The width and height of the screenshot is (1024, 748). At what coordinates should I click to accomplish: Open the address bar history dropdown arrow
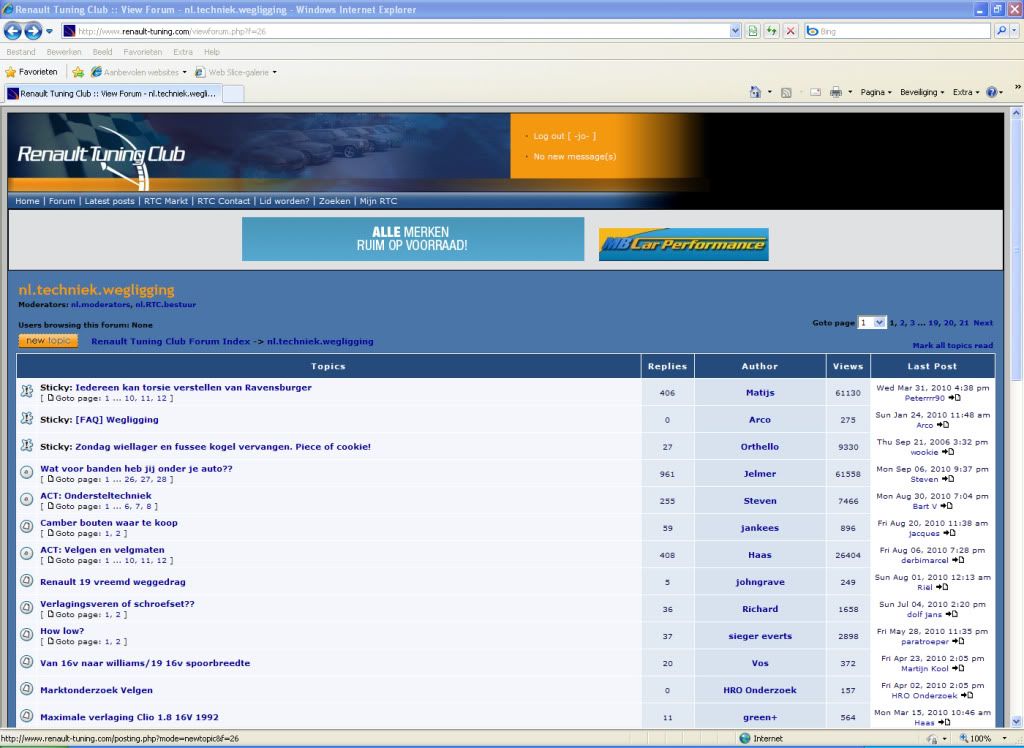point(735,31)
